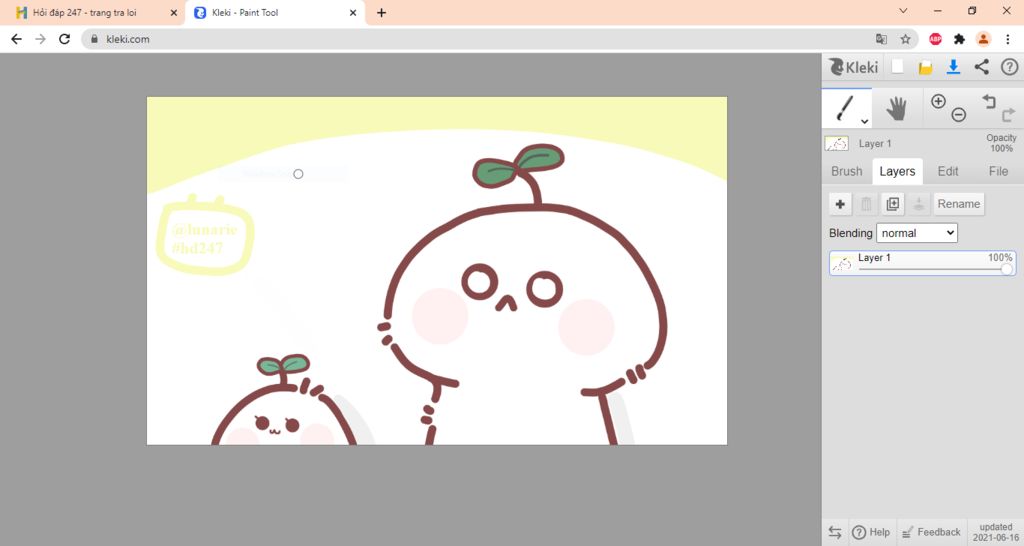
Task: Import an image via folder icon
Action: (925, 67)
